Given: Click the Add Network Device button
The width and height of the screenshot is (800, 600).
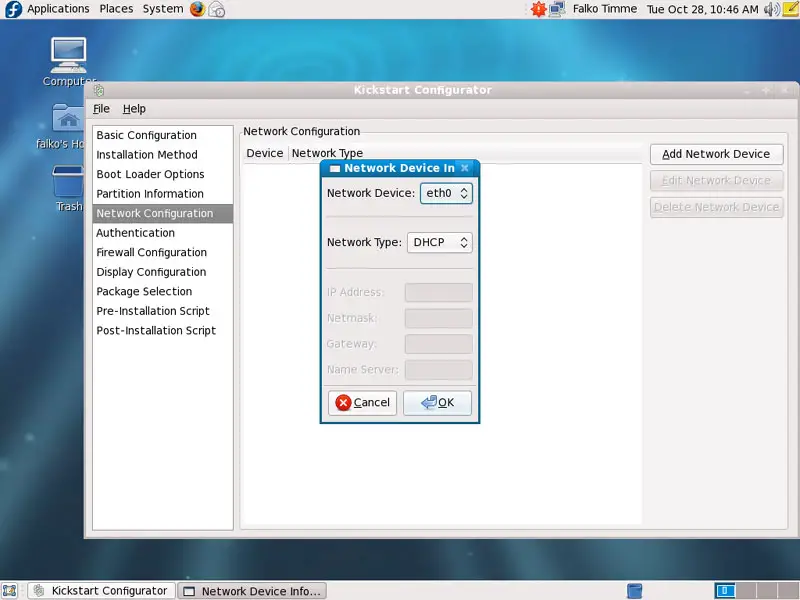Looking at the screenshot, I should pyautogui.click(x=716, y=154).
